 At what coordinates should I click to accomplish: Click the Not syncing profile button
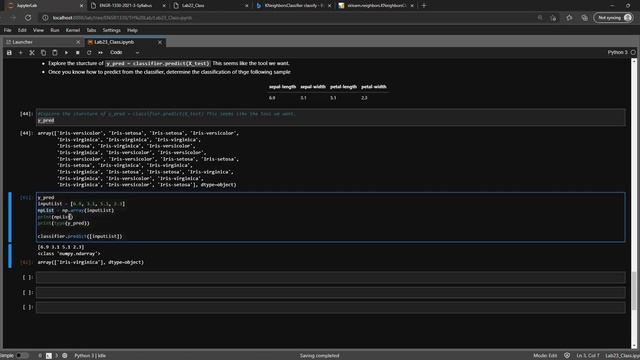(x=614, y=18)
